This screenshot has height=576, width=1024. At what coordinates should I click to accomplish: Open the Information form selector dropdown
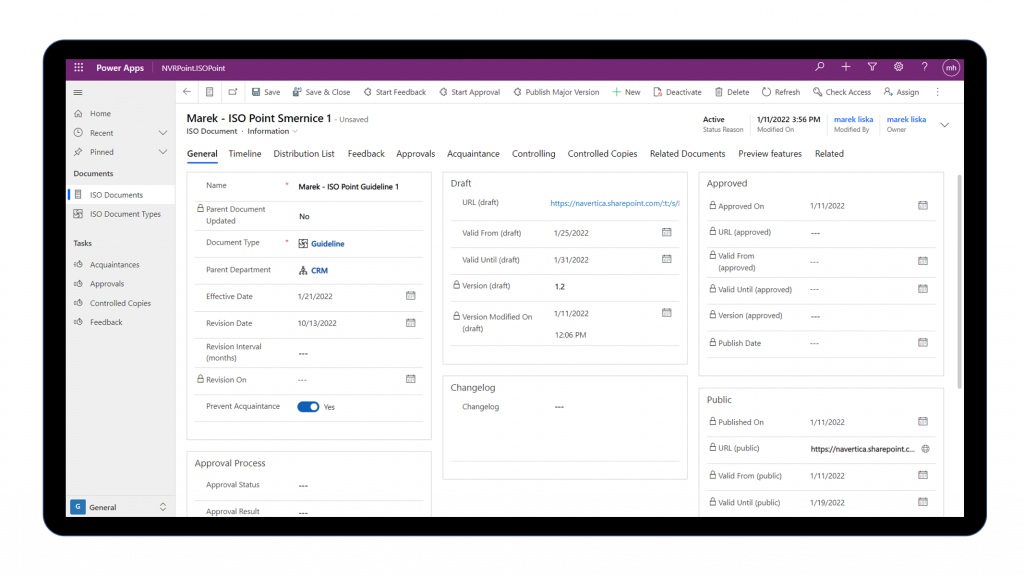click(x=272, y=131)
